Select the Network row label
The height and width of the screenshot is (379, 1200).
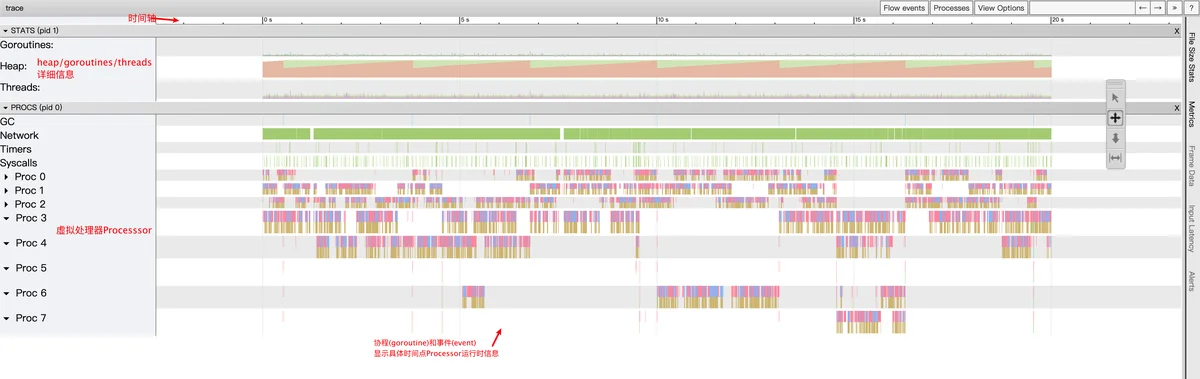(20, 135)
